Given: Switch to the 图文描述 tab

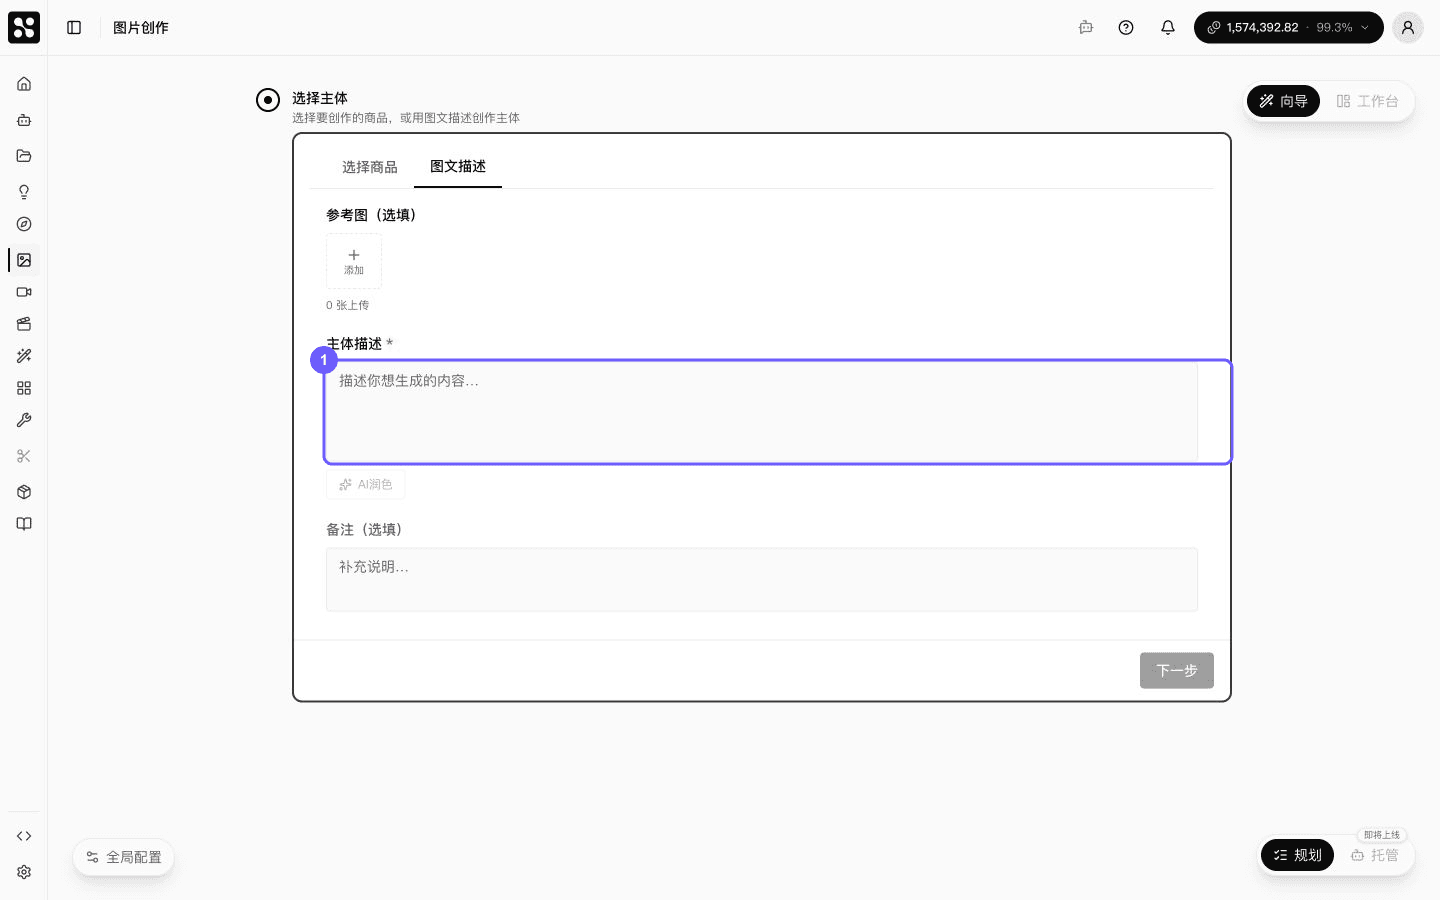Looking at the screenshot, I should coord(458,166).
